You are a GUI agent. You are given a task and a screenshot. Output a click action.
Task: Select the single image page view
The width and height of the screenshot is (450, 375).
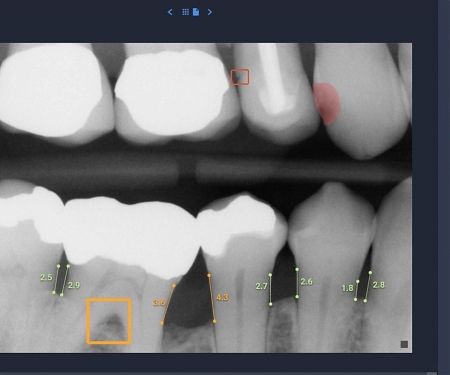click(x=196, y=12)
